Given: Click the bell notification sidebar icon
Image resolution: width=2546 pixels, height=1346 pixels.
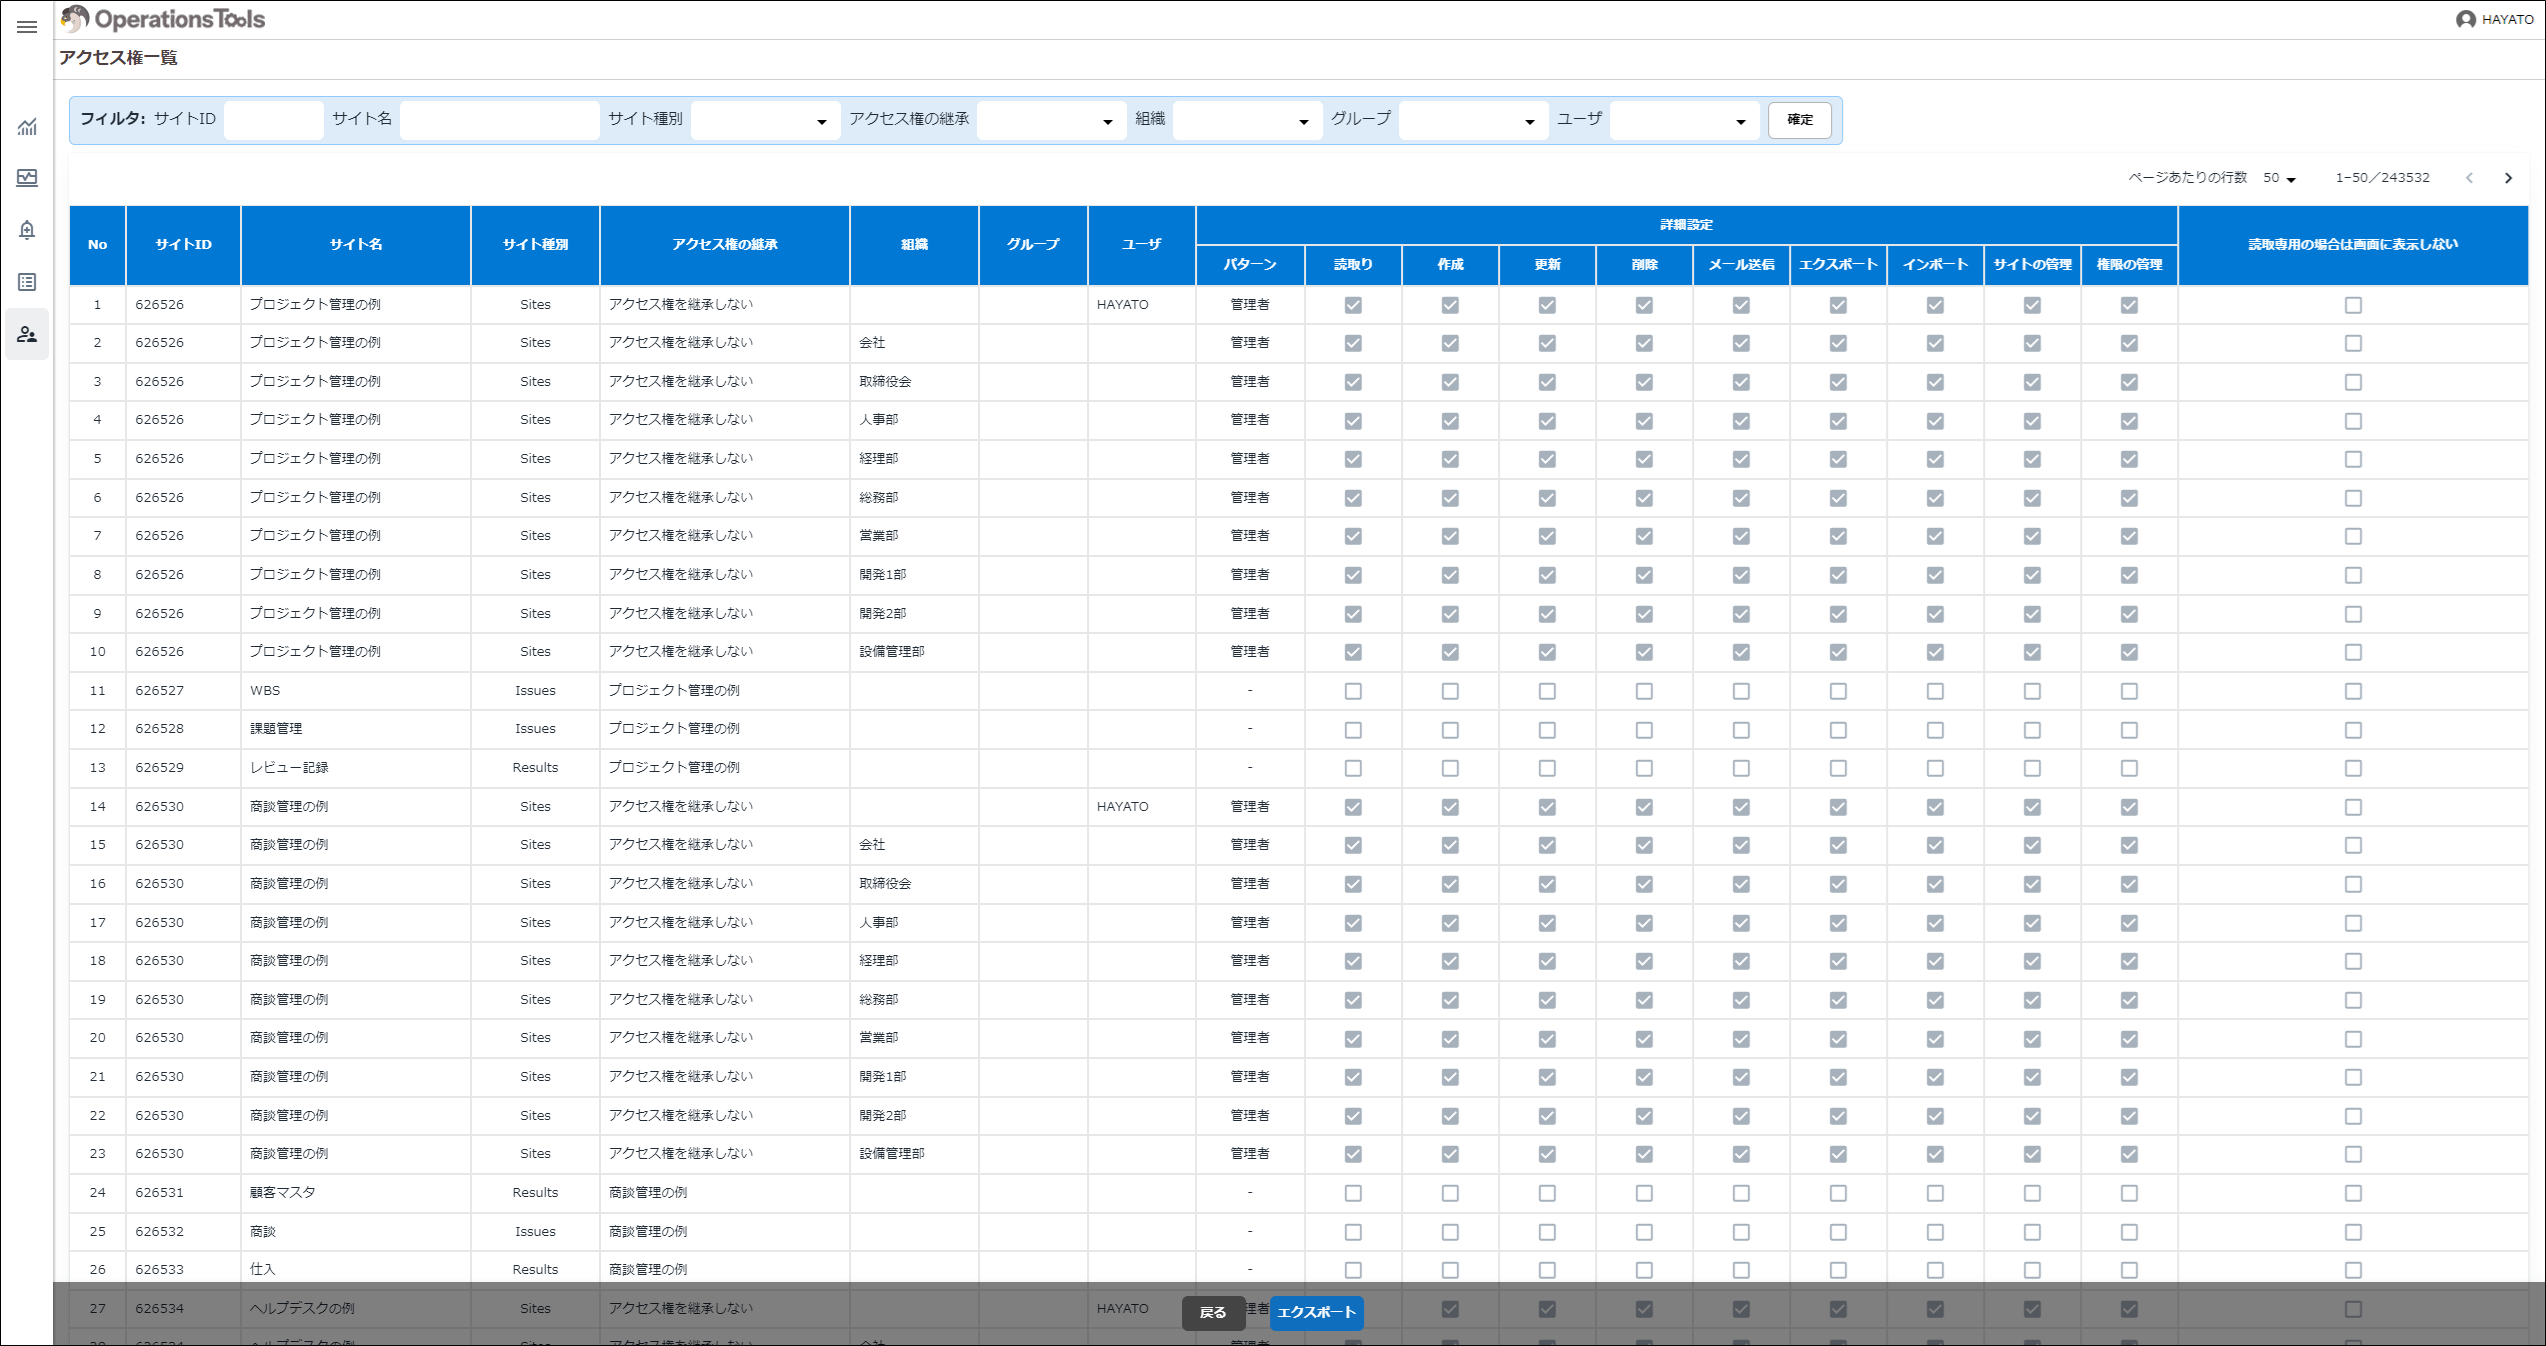Looking at the screenshot, I should 27,230.
